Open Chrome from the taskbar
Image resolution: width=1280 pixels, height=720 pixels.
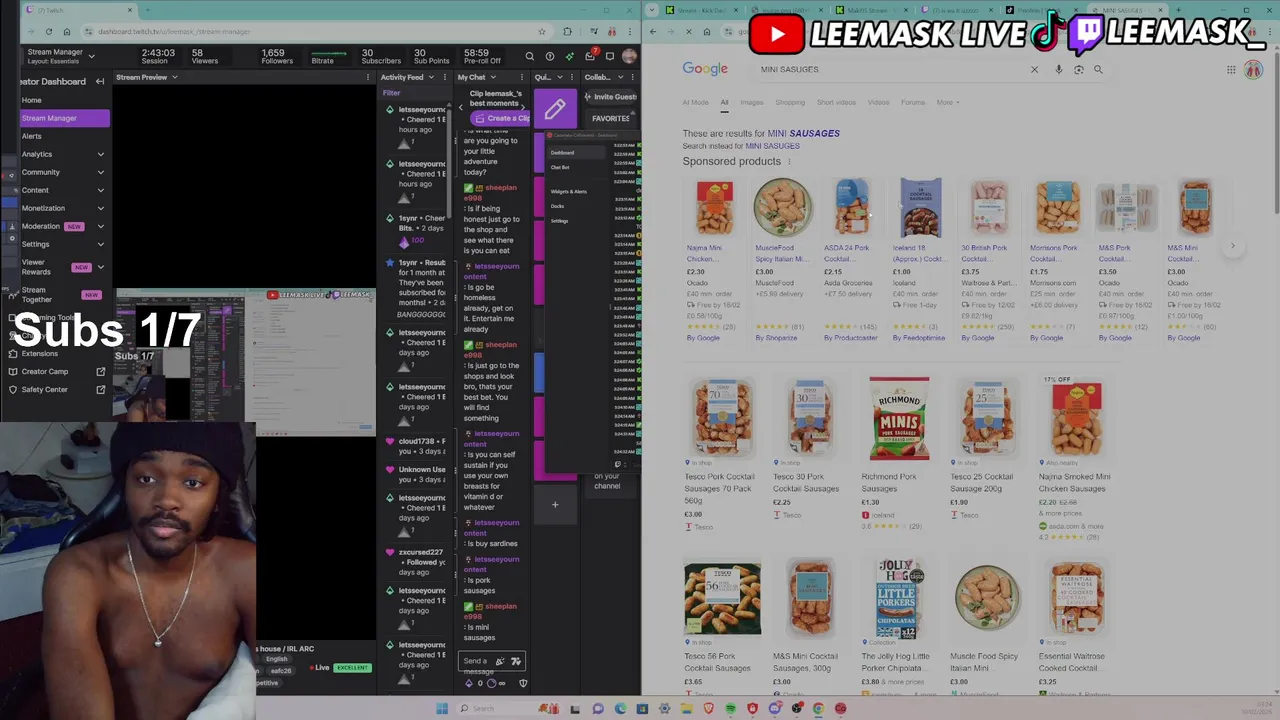pos(818,708)
